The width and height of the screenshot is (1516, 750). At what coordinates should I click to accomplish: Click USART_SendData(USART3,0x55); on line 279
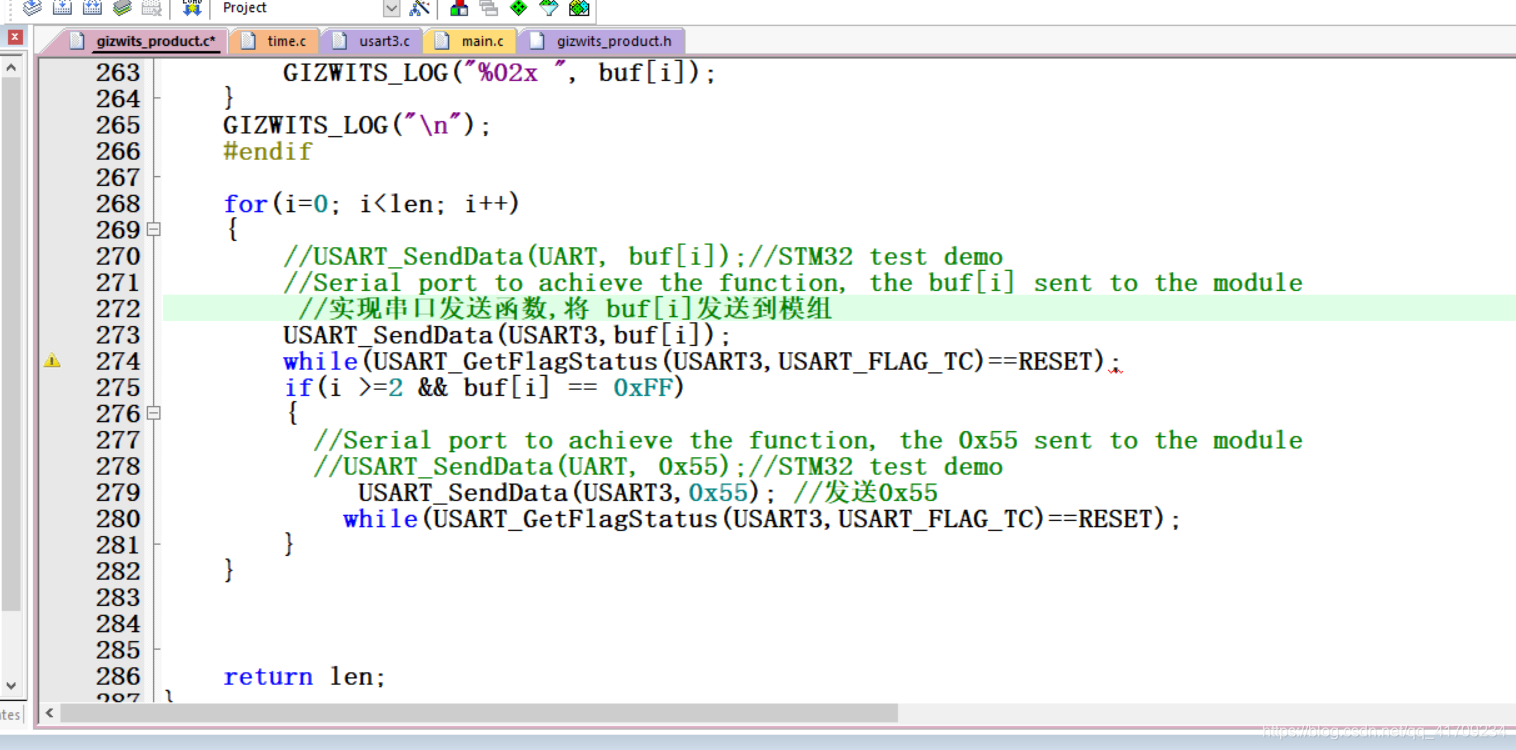(x=567, y=493)
